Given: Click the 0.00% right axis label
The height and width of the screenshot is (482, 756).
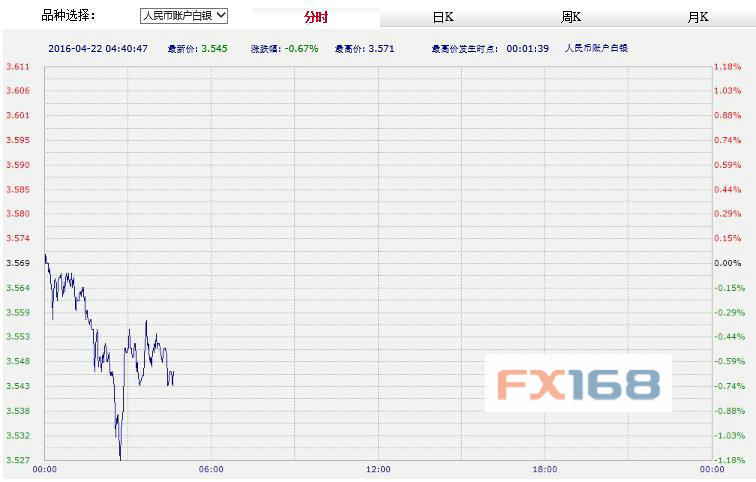Looking at the screenshot, I should (x=727, y=263).
